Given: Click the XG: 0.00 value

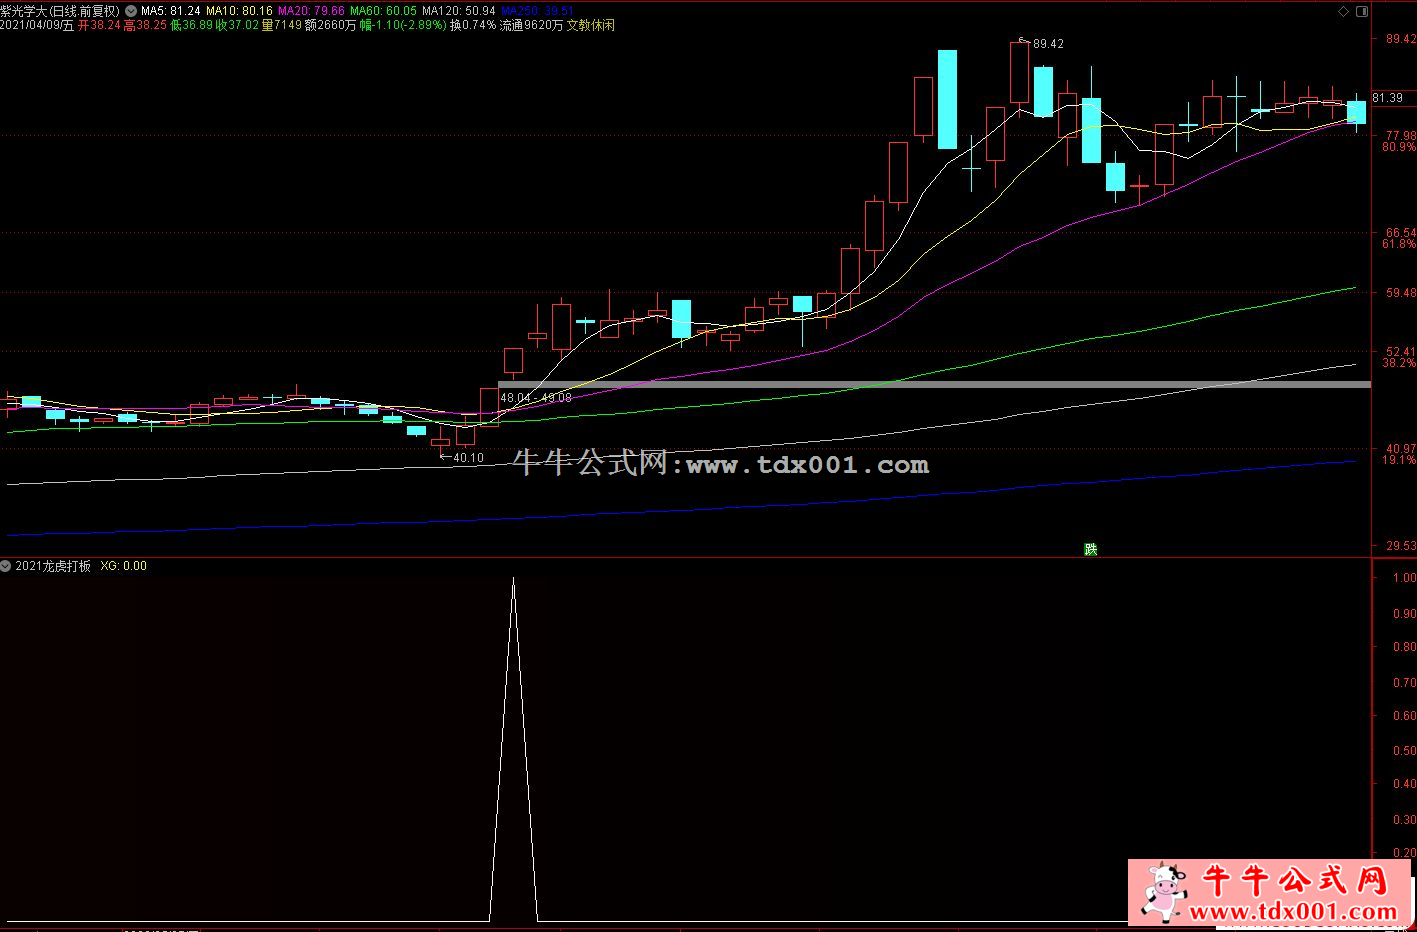Looking at the screenshot, I should [x=123, y=566].
